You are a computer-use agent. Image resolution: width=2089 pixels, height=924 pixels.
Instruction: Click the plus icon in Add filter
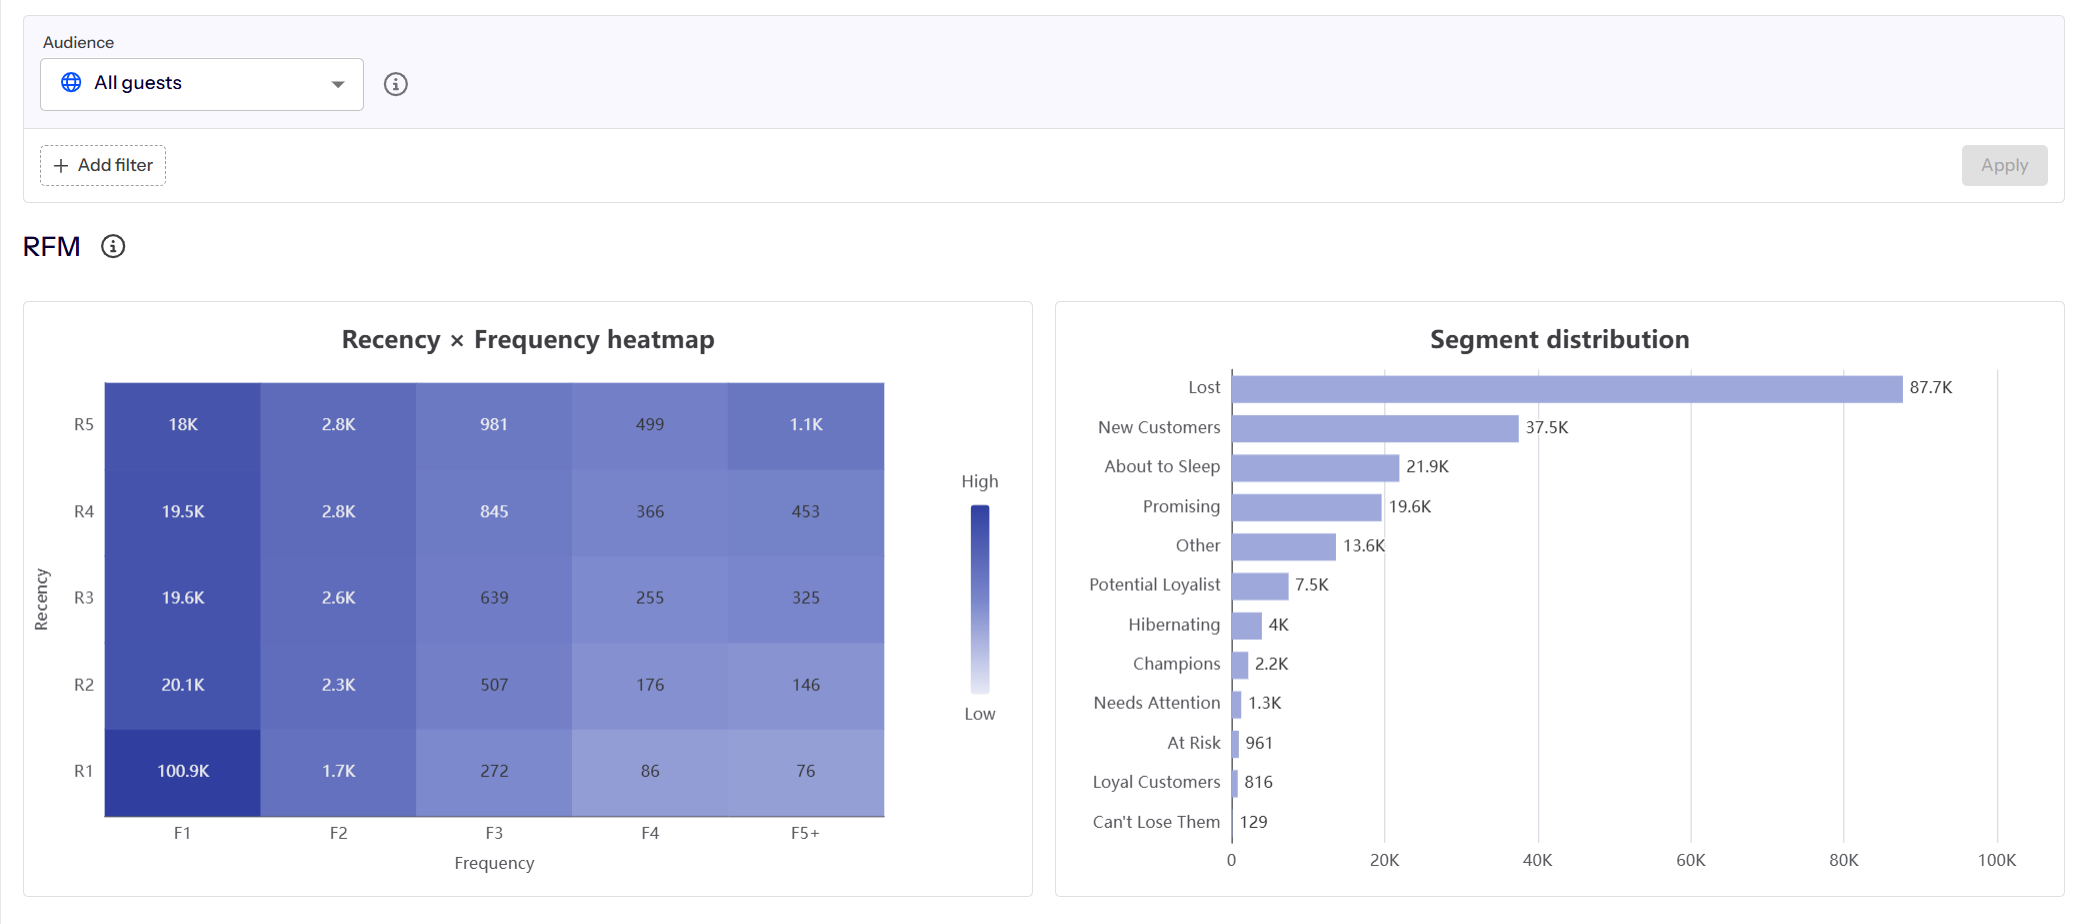click(61, 165)
